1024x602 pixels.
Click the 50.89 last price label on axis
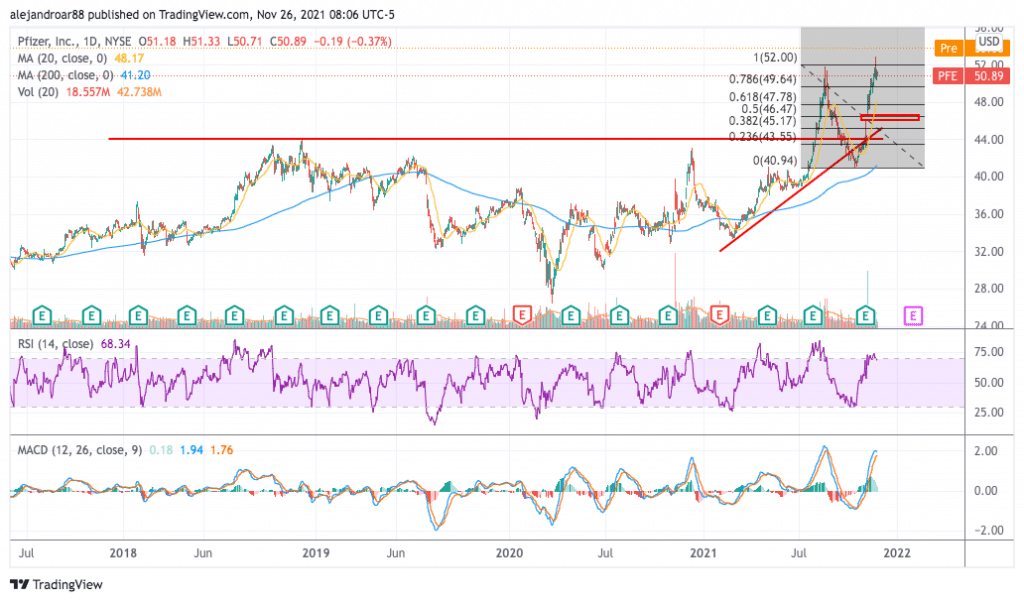pyautogui.click(x=988, y=76)
